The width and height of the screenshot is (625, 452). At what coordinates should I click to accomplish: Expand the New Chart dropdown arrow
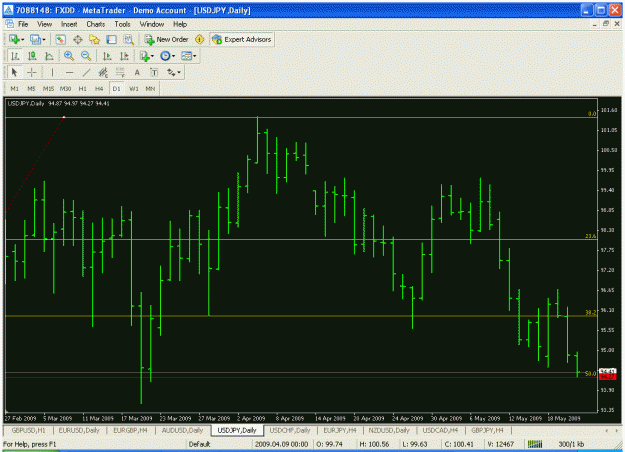23,39
